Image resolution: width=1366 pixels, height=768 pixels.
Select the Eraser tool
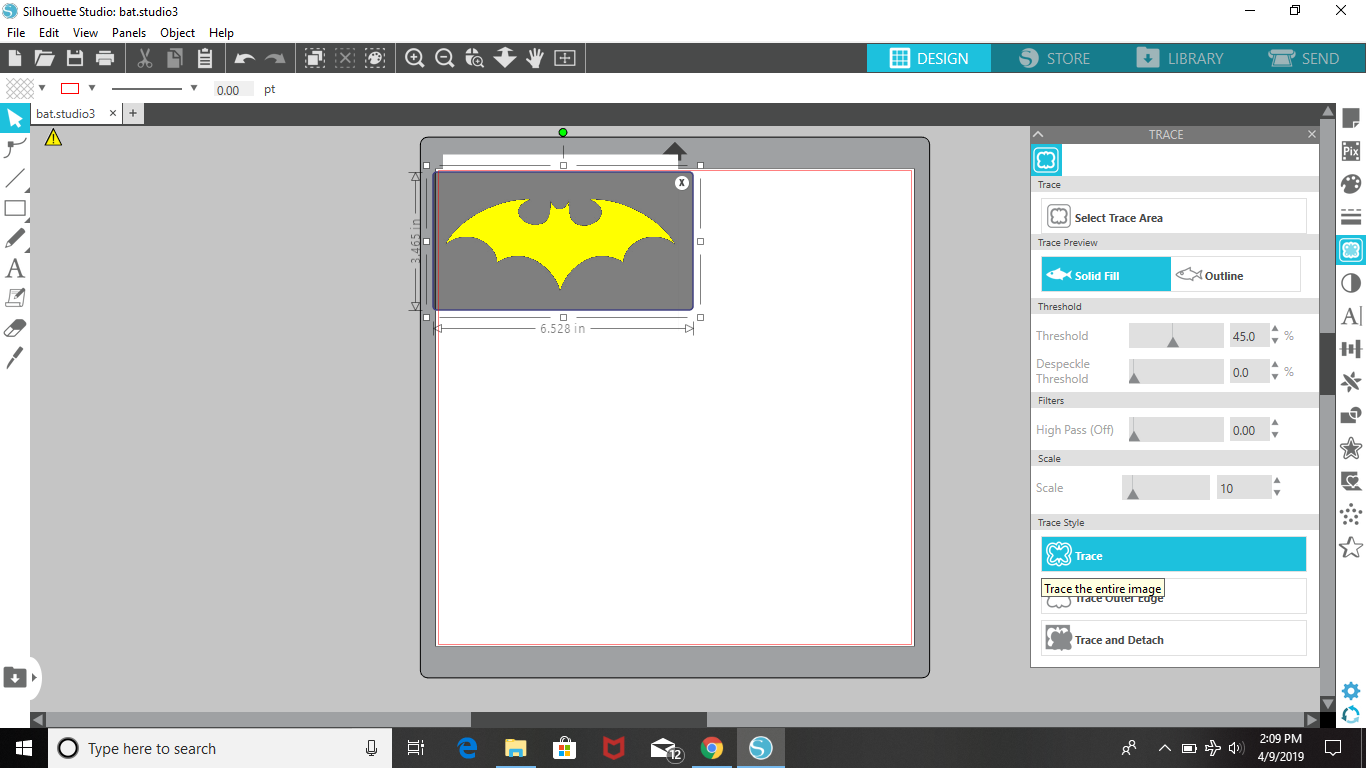(x=15, y=328)
